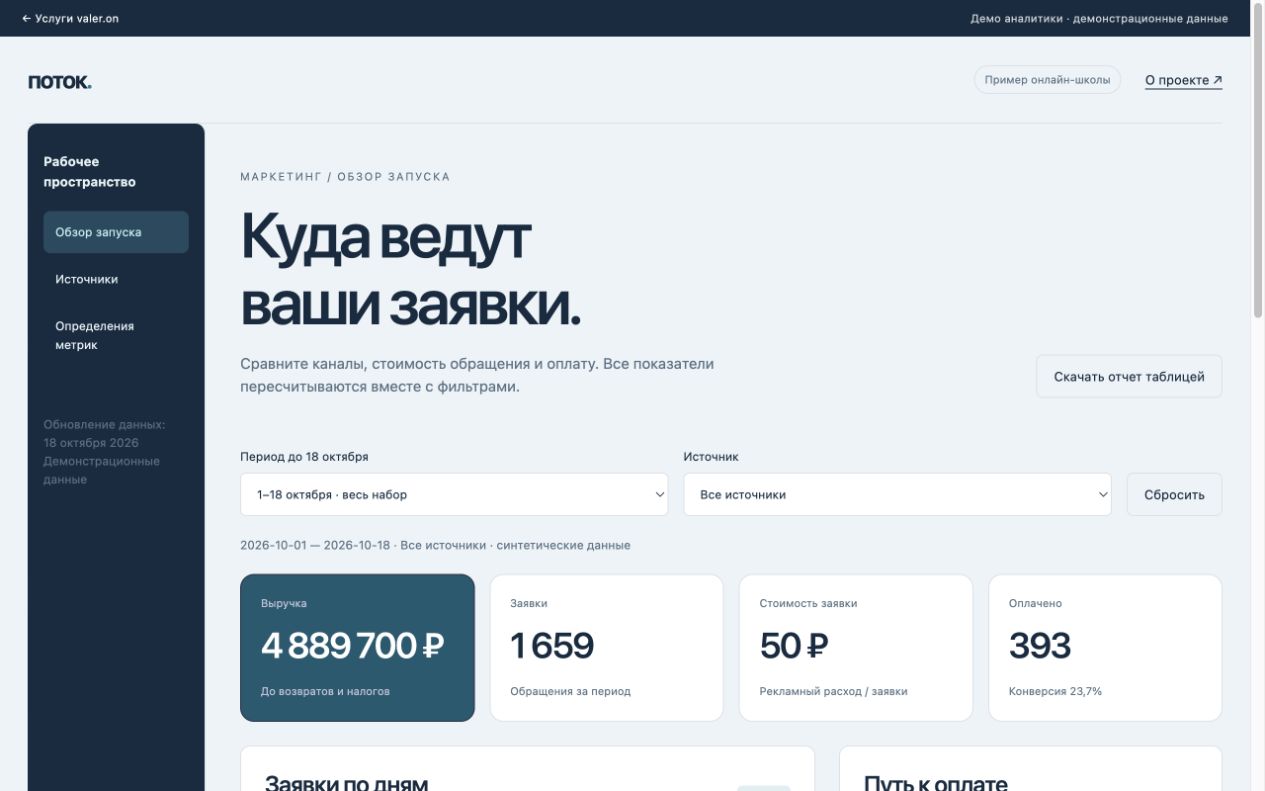Click 'Скачать отчет таблицей' button
This screenshot has height=791, width=1265.
(1129, 377)
